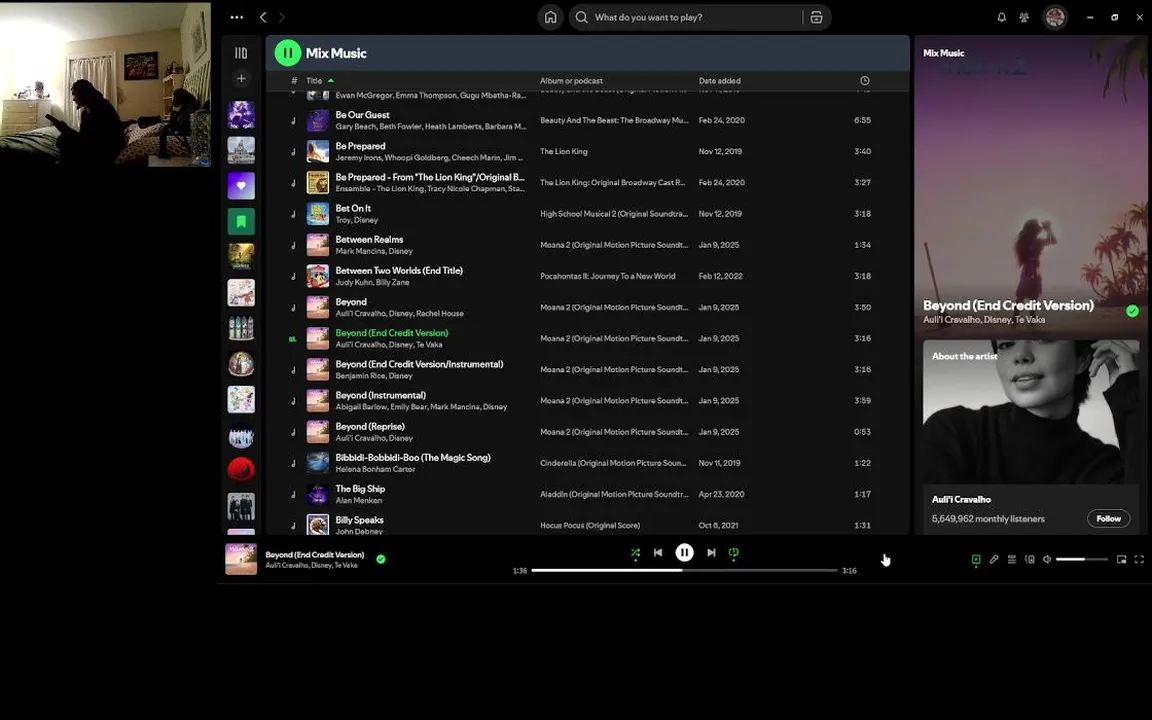Toggle shuffle in the player bar
The width and height of the screenshot is (1152, 720).
(636, 552)
